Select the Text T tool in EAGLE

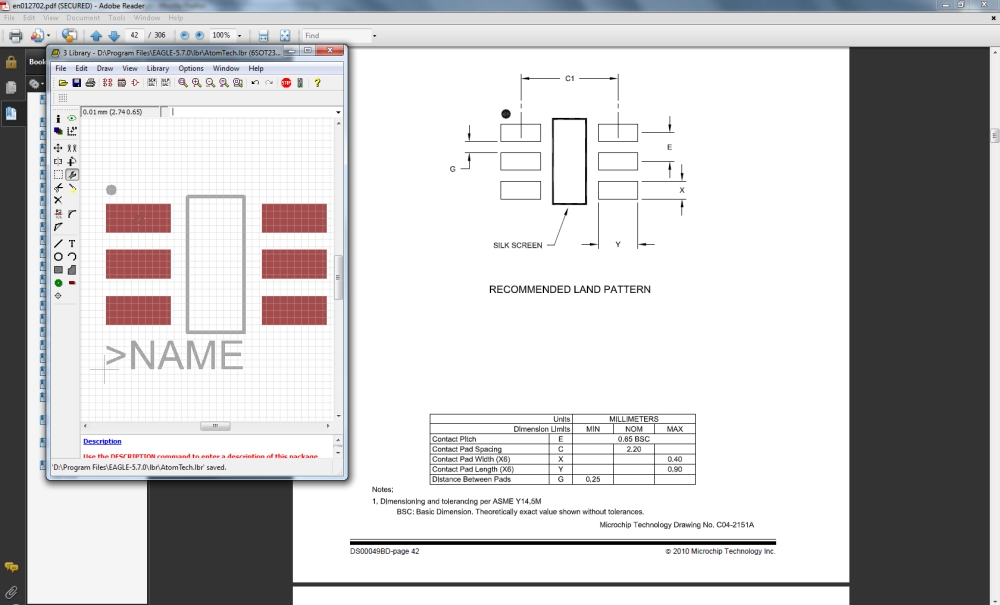click(x=72, y=244)
